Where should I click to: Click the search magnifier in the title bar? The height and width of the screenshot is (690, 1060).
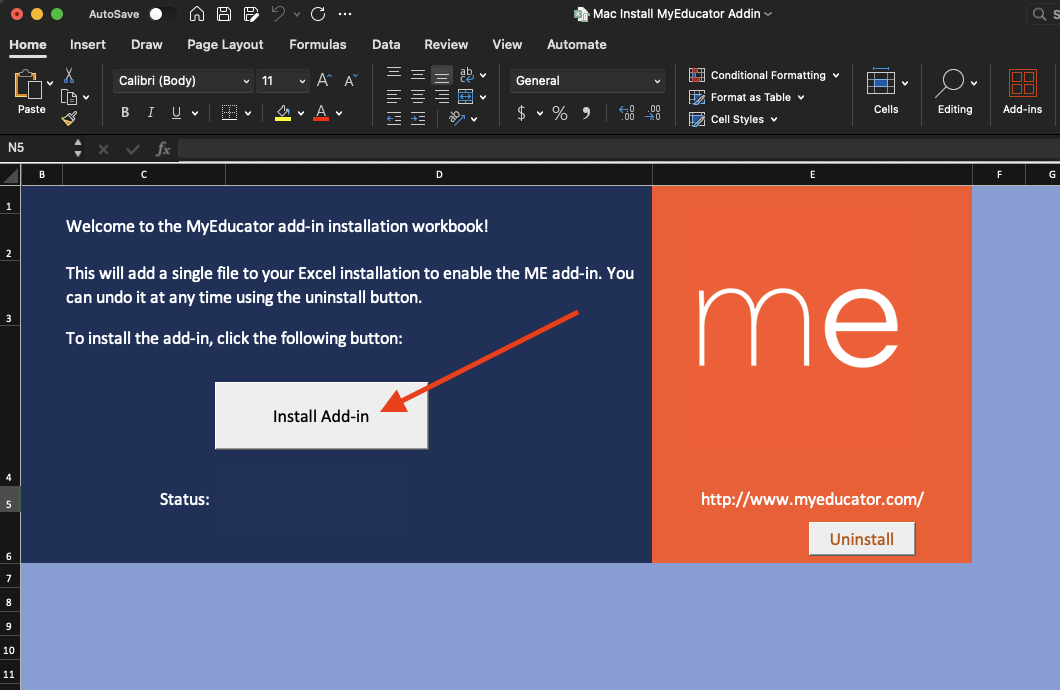[1039, 14]
